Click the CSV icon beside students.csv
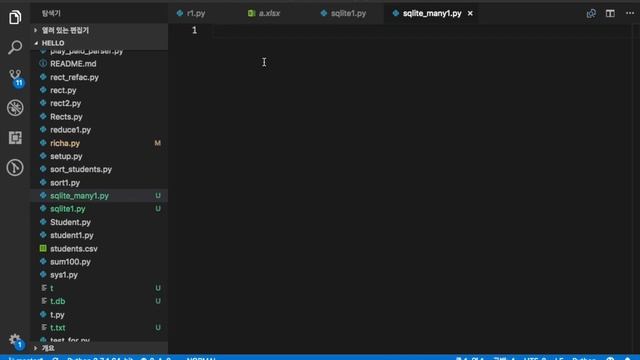Screen dimensions: 640x360 43,248
